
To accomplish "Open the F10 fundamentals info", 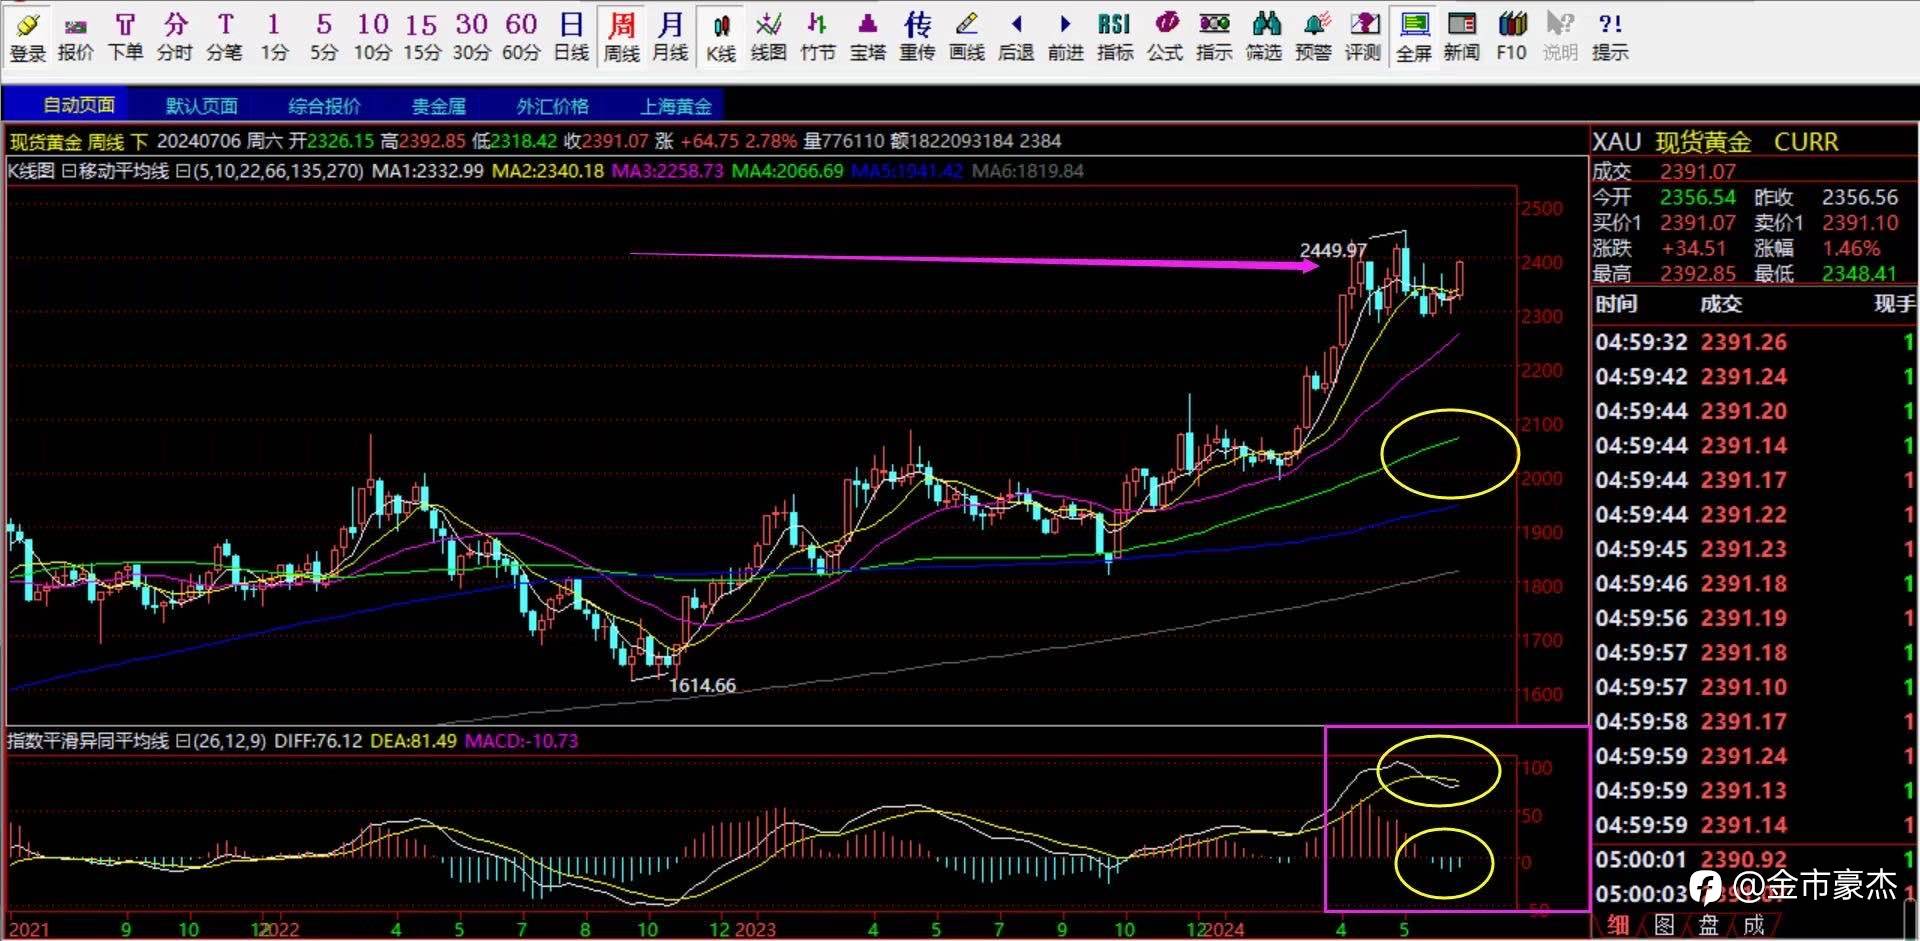I will [x=1511, y=36].
